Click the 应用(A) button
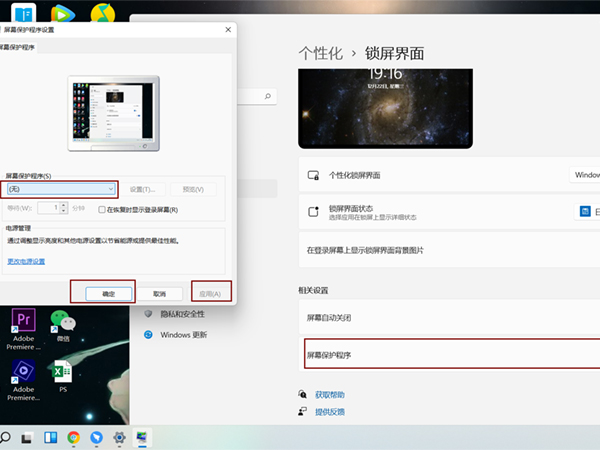600x450 pixels. pos(210,293)
